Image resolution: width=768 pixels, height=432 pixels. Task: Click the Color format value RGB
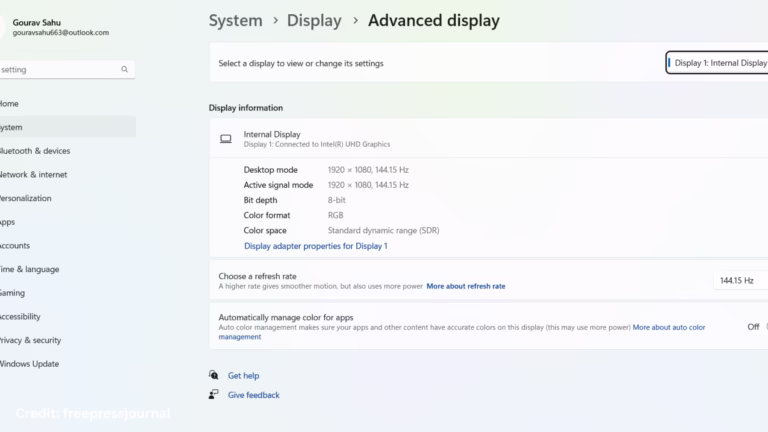(336, 215)
